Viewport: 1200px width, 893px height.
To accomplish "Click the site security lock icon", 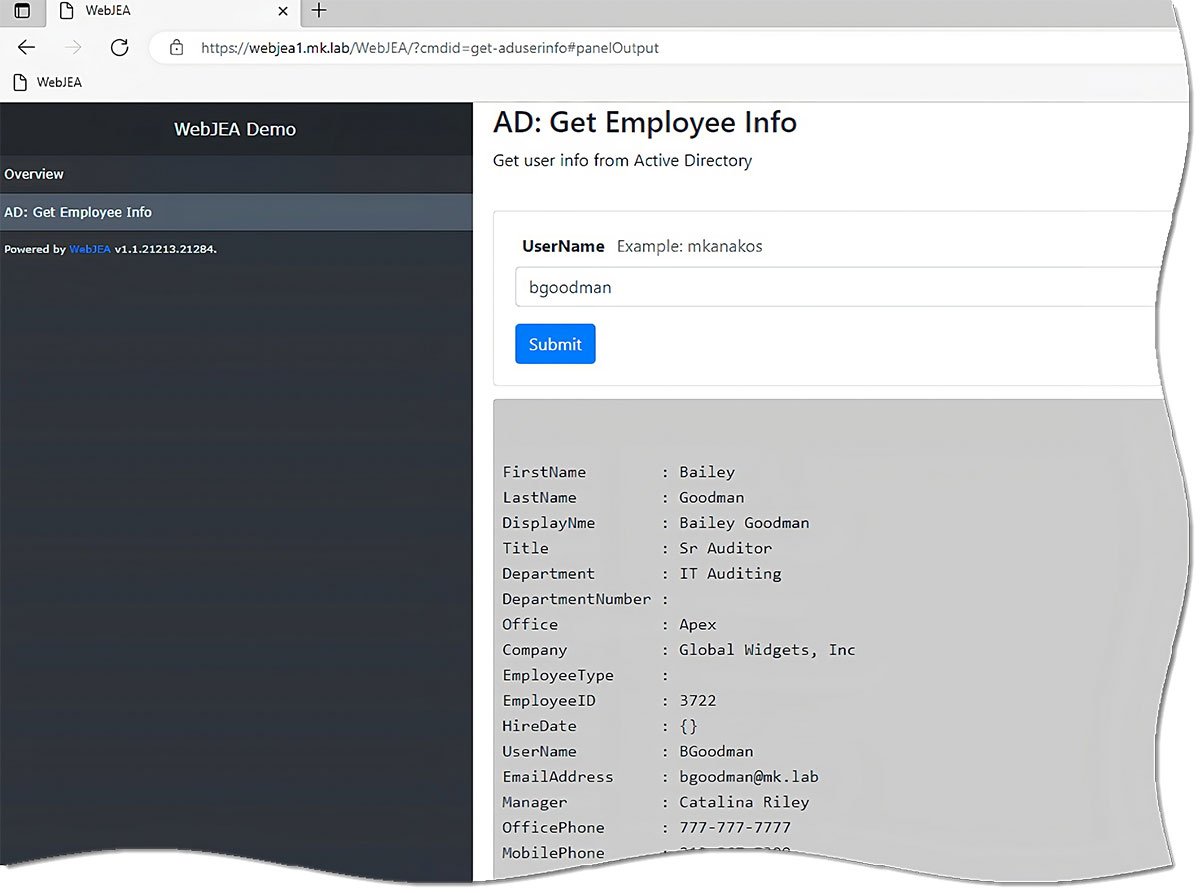I will [176, 47].
